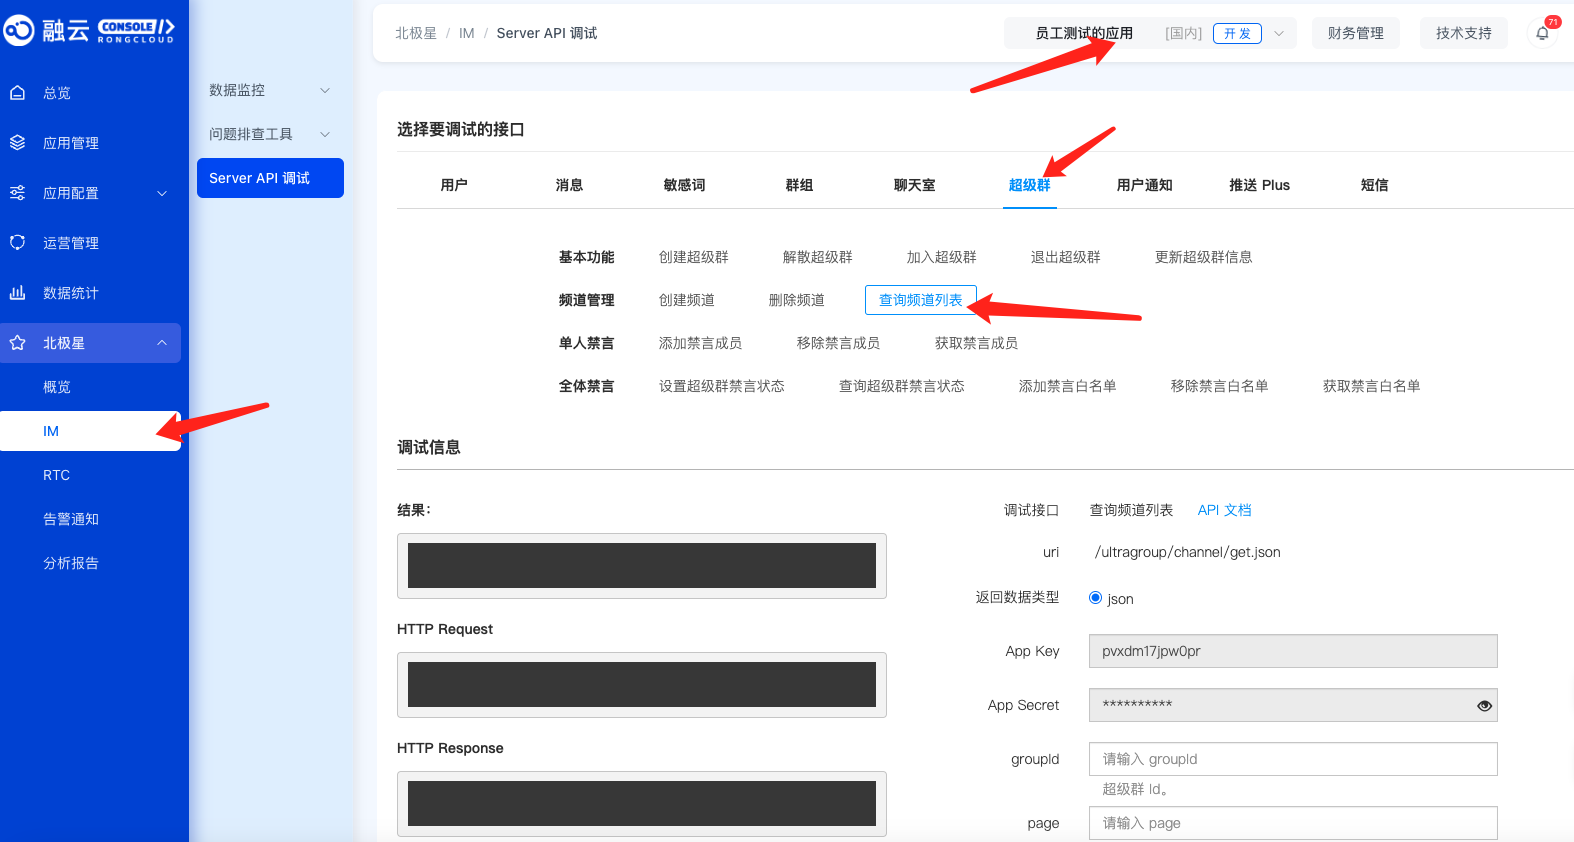
Task: Choose the 删除频道 interface
Action: pos(797,300)
